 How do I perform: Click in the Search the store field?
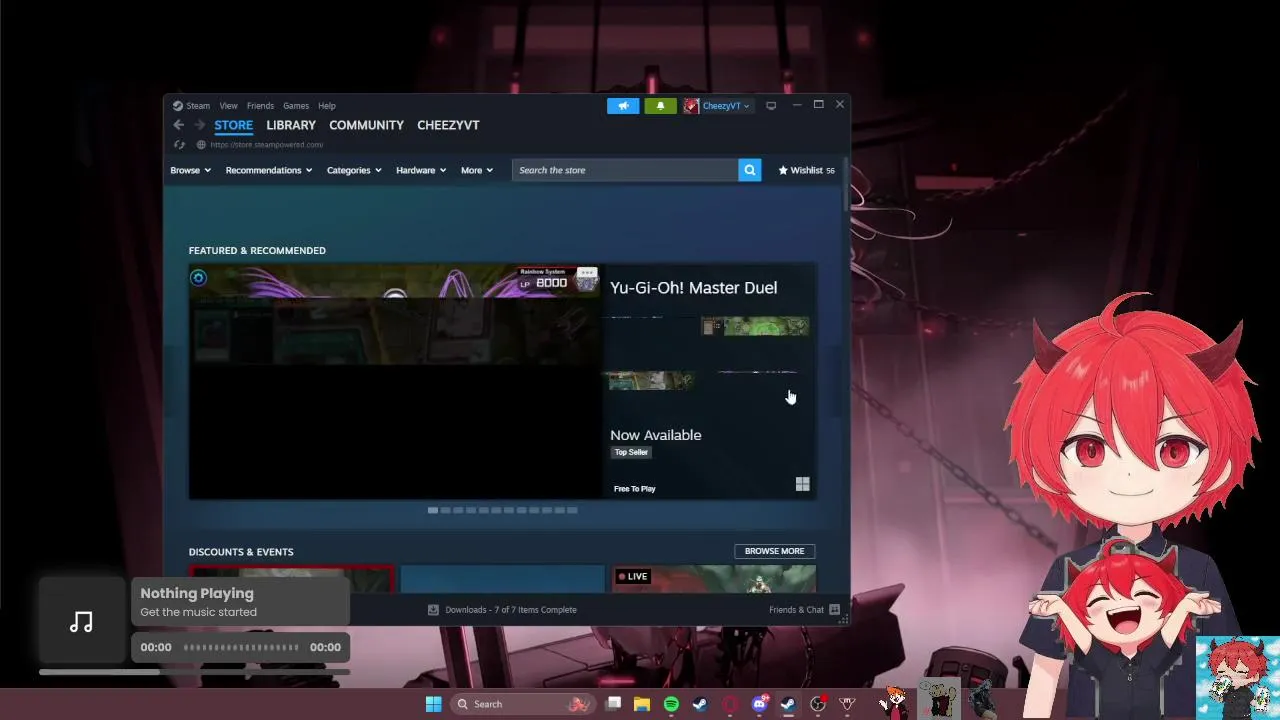click(625, 170)
